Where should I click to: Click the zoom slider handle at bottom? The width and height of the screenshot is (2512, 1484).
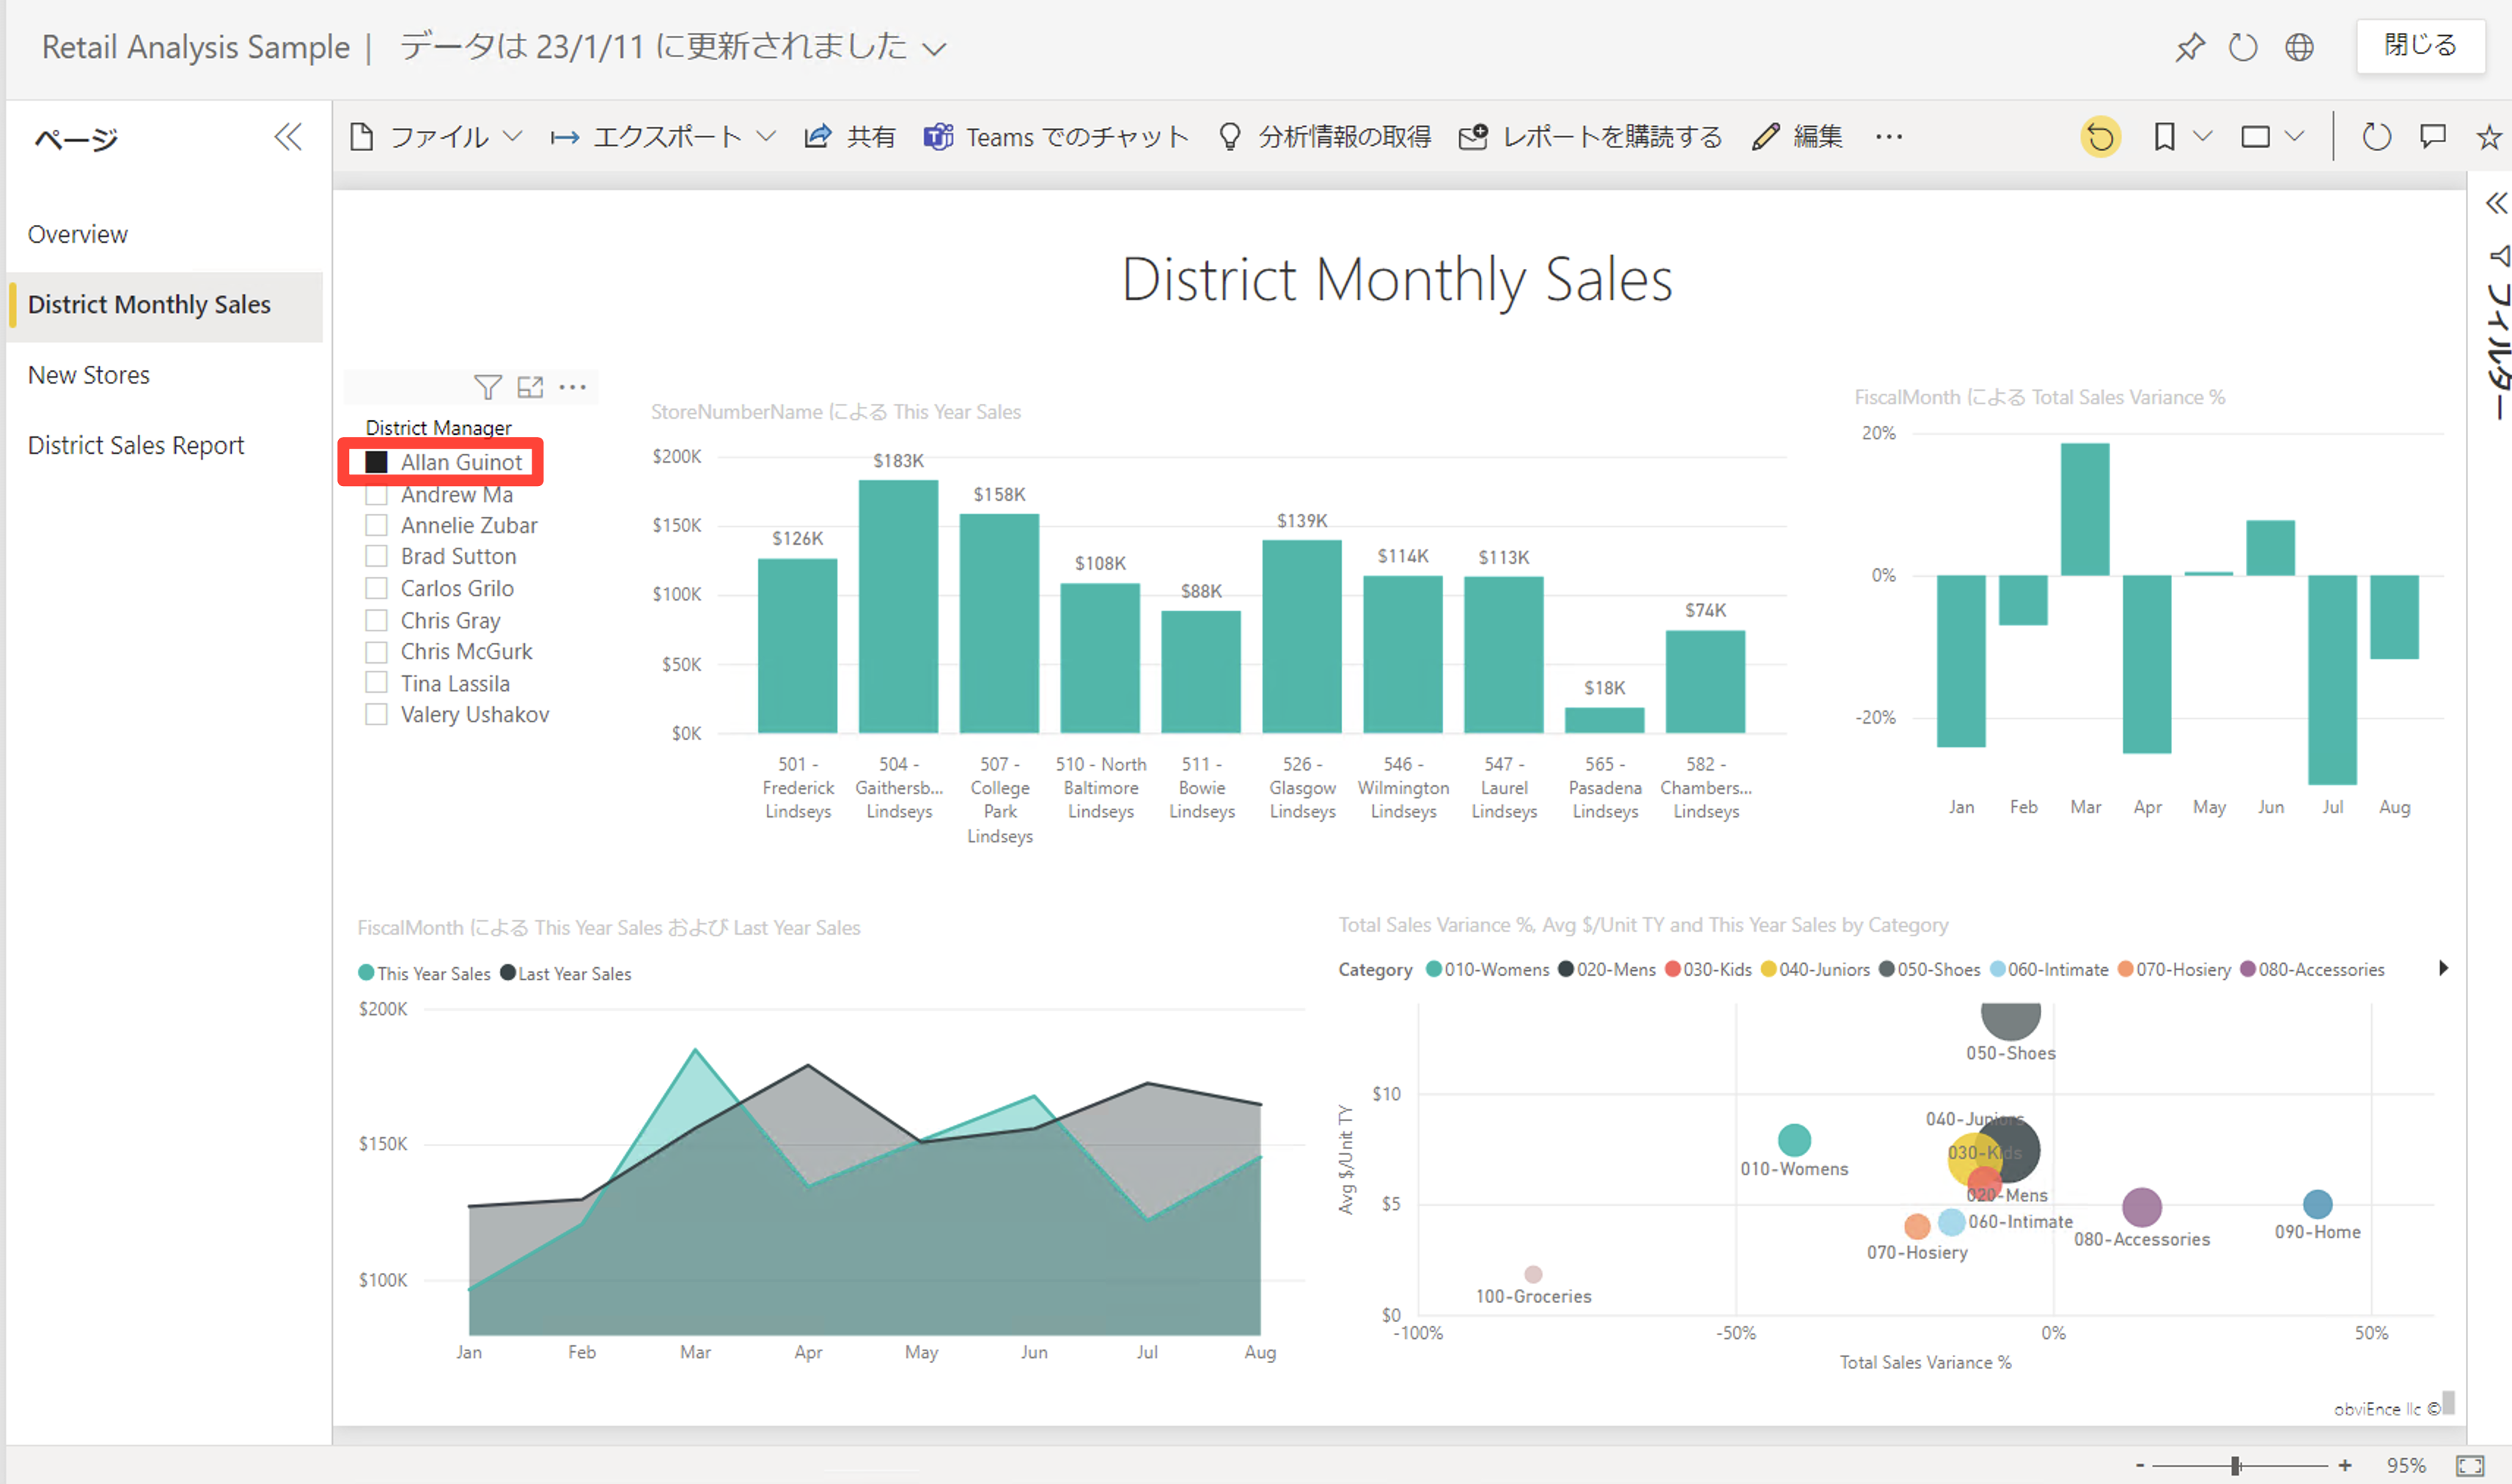pyautogui.click(x=2235, y=1465)
